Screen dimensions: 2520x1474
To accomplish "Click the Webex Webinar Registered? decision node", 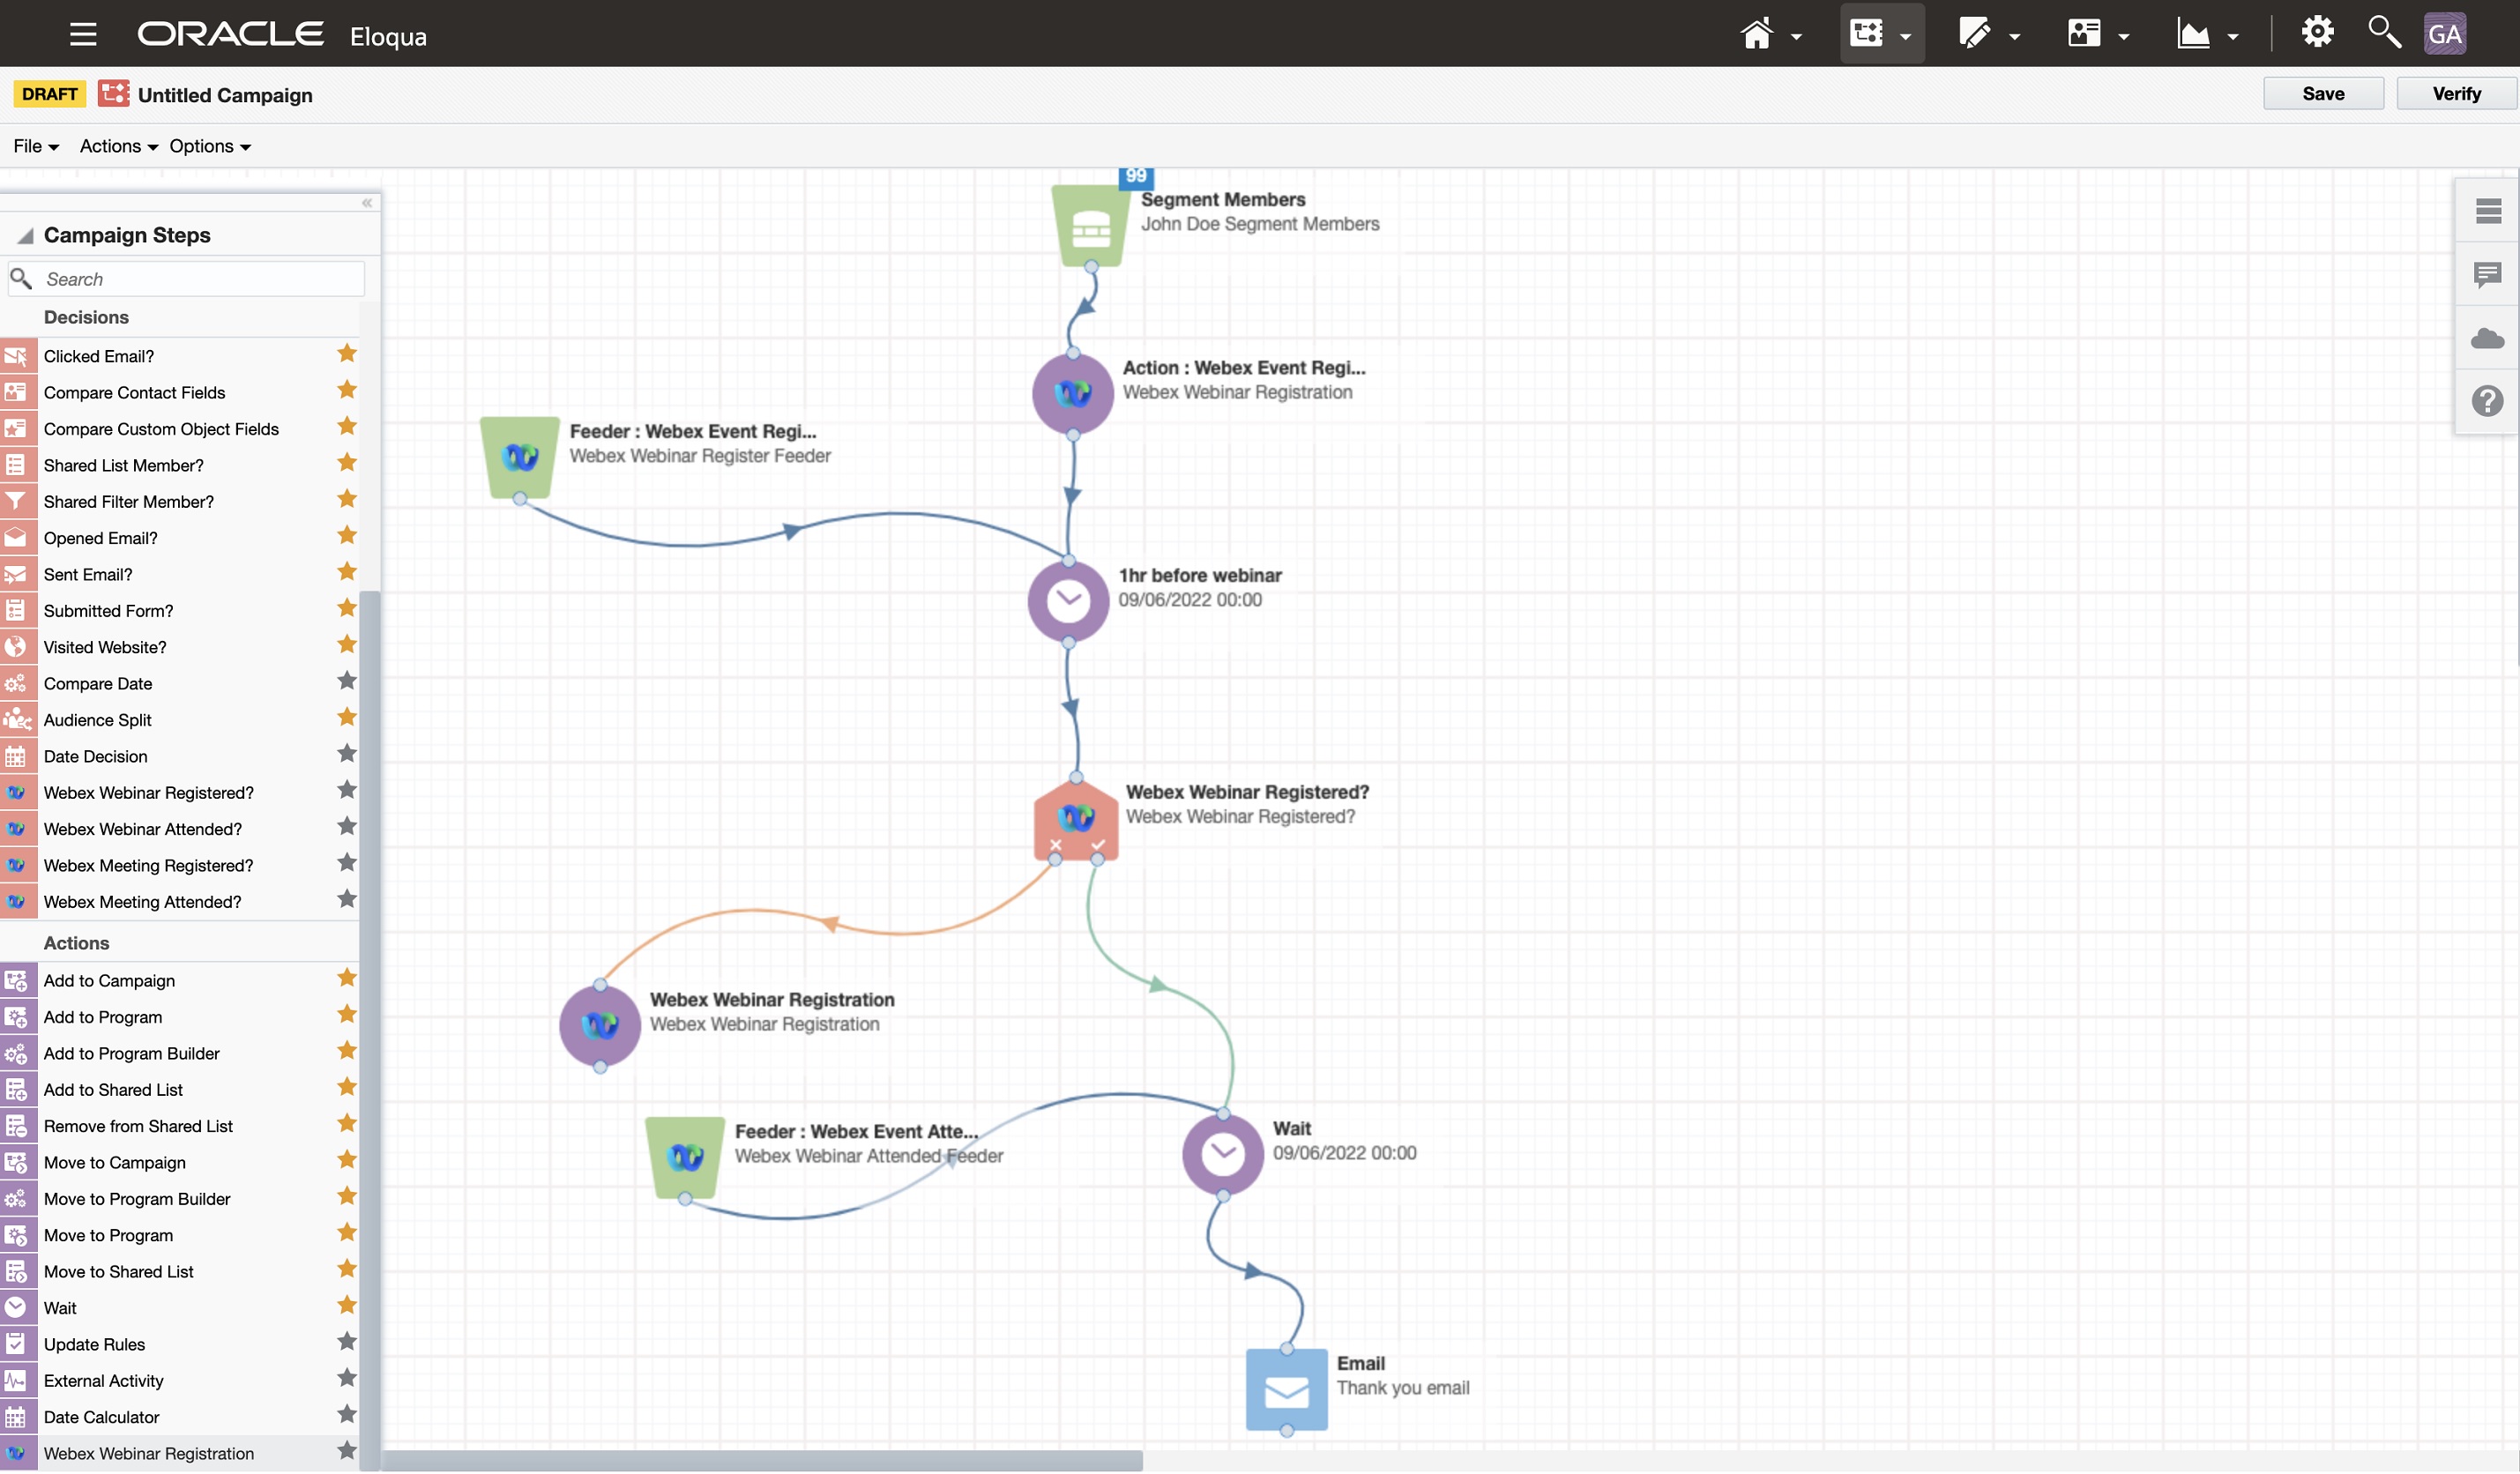I will (1072, 816).
